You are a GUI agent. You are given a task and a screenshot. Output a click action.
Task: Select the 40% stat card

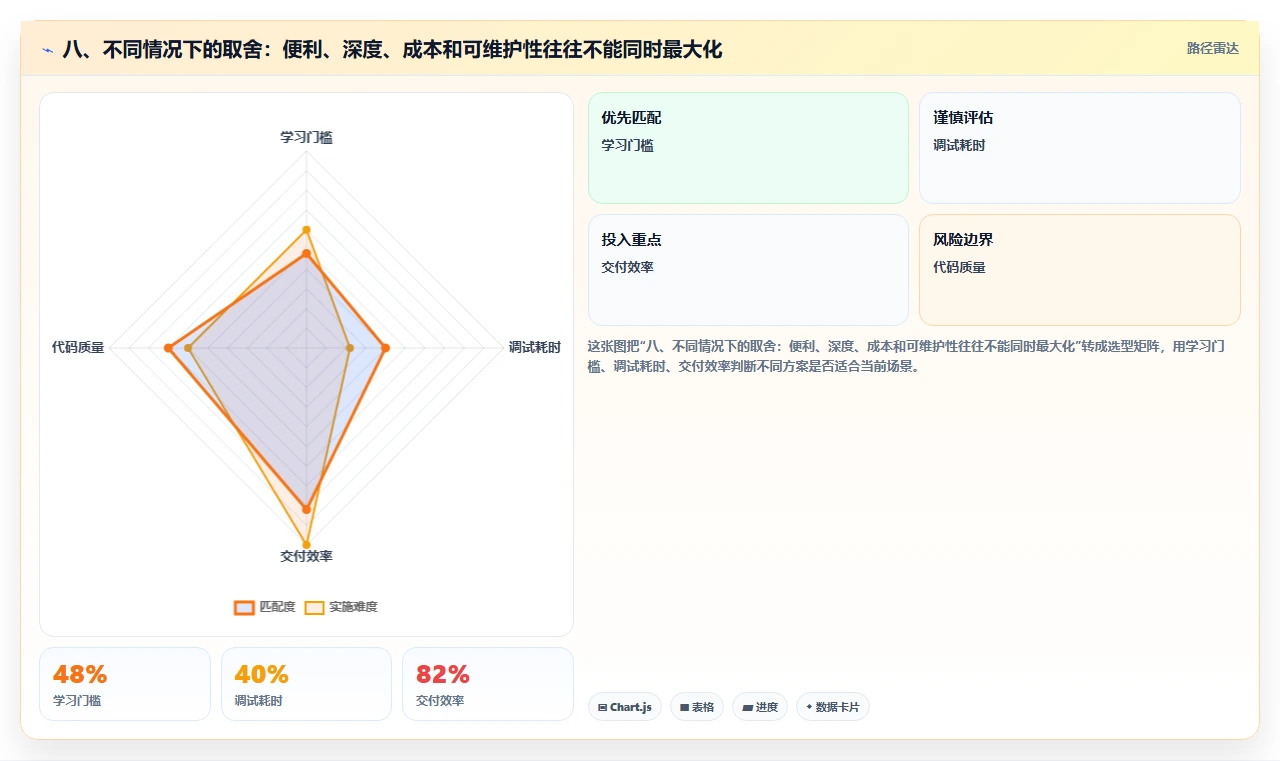click(306, 684)
